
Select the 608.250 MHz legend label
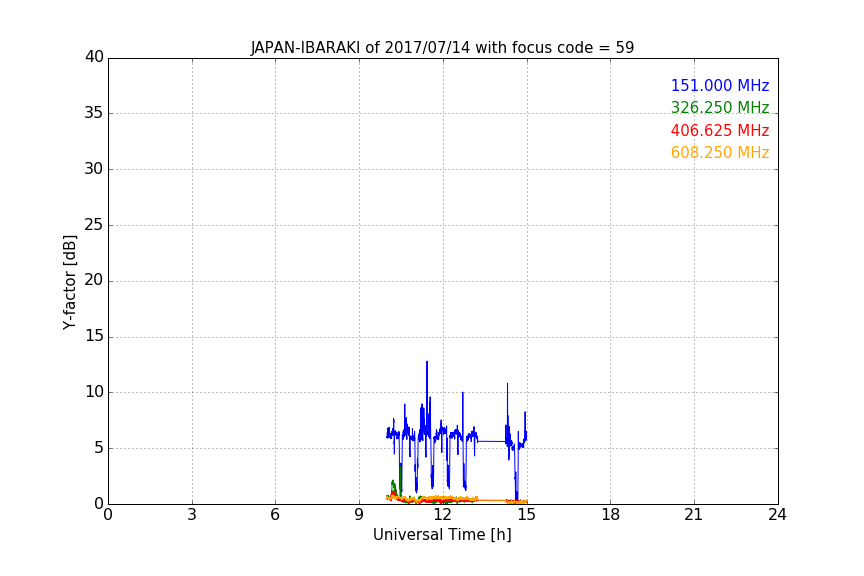[x=720, y=153]
